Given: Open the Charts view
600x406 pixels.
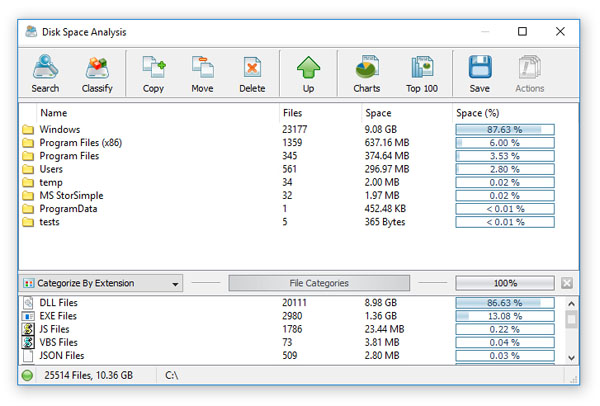Looking at the screenshot, I should pyautogui.click(x=367, y=73).
